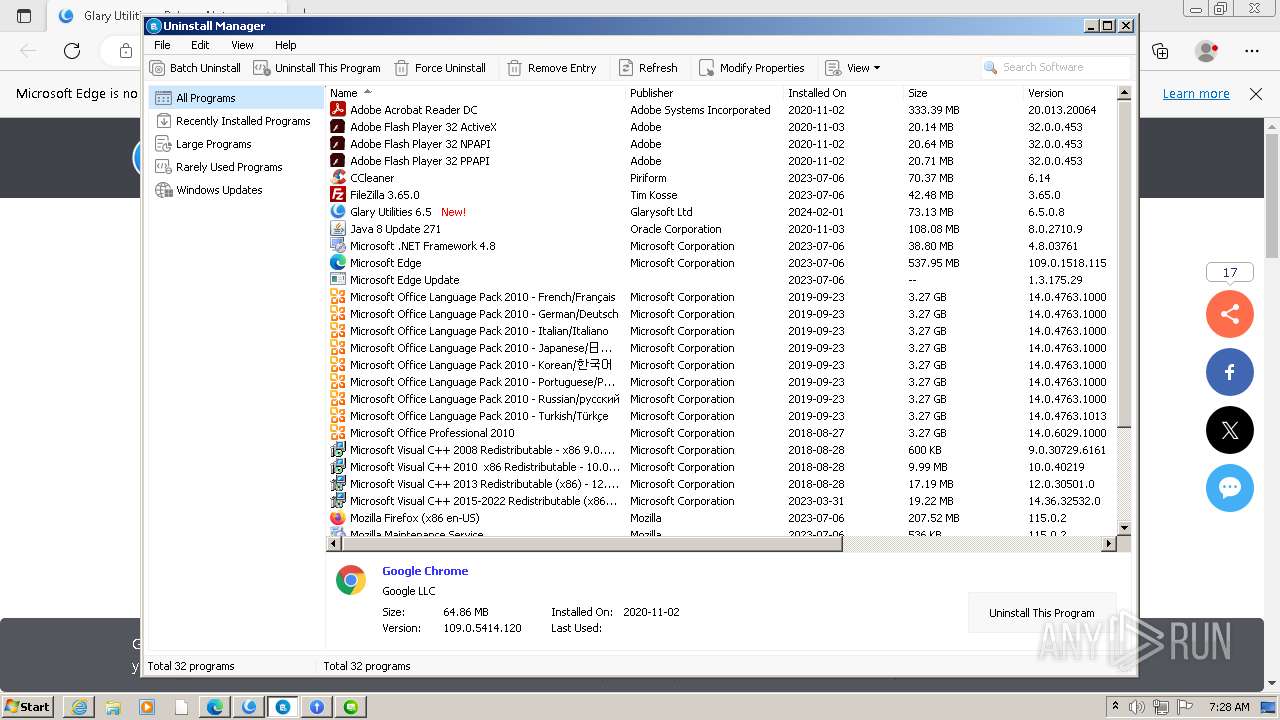Click the Windows Start button

click(28, 706)
